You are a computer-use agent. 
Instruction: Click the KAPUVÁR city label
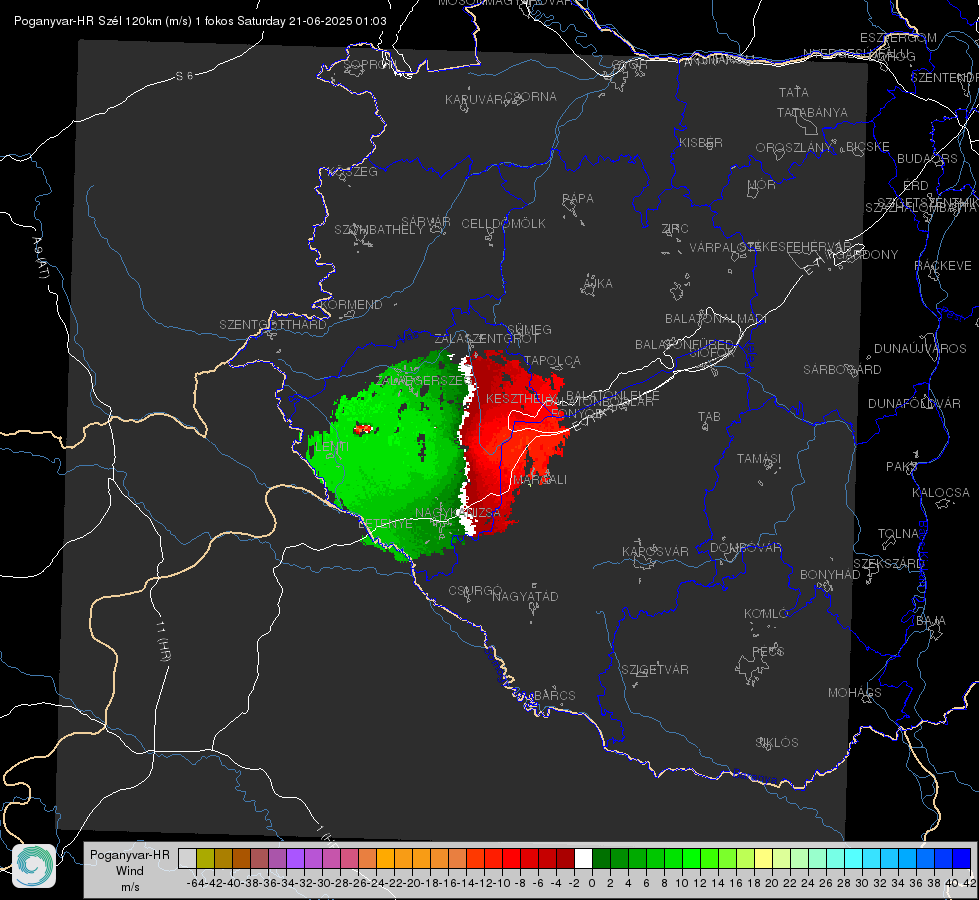(475, 100)
